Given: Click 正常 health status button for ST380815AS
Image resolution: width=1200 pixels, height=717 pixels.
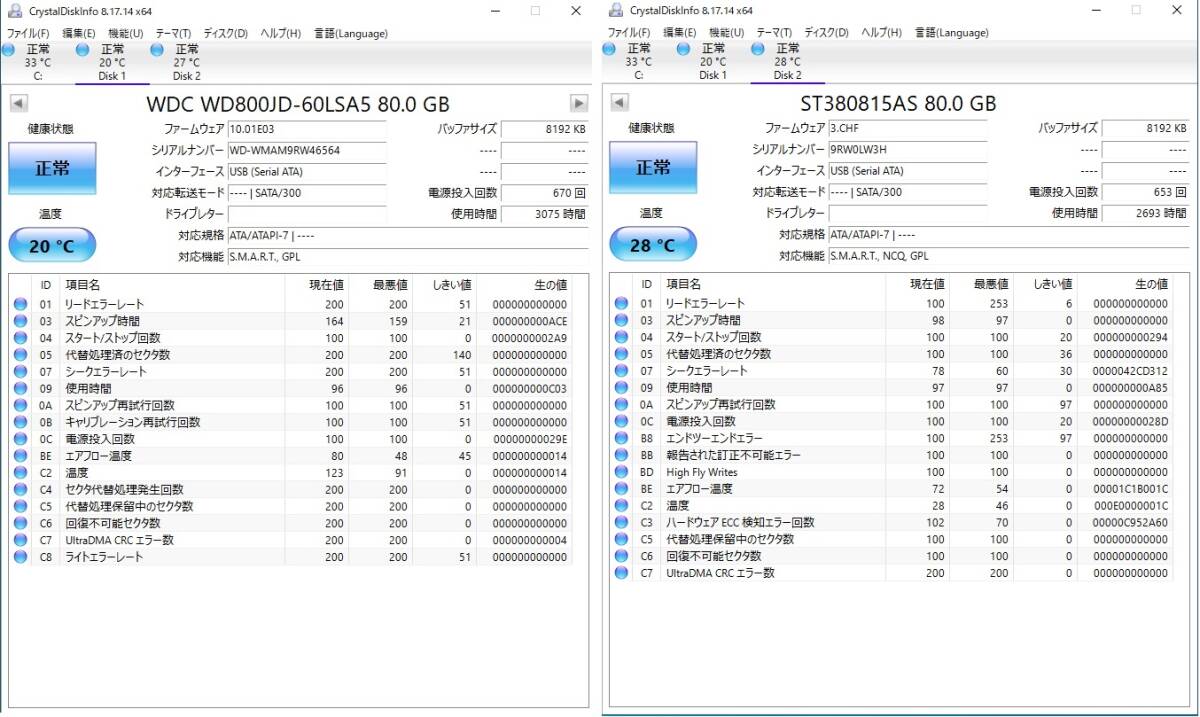Looking at the screenshot, I should [x=653, y=168].
